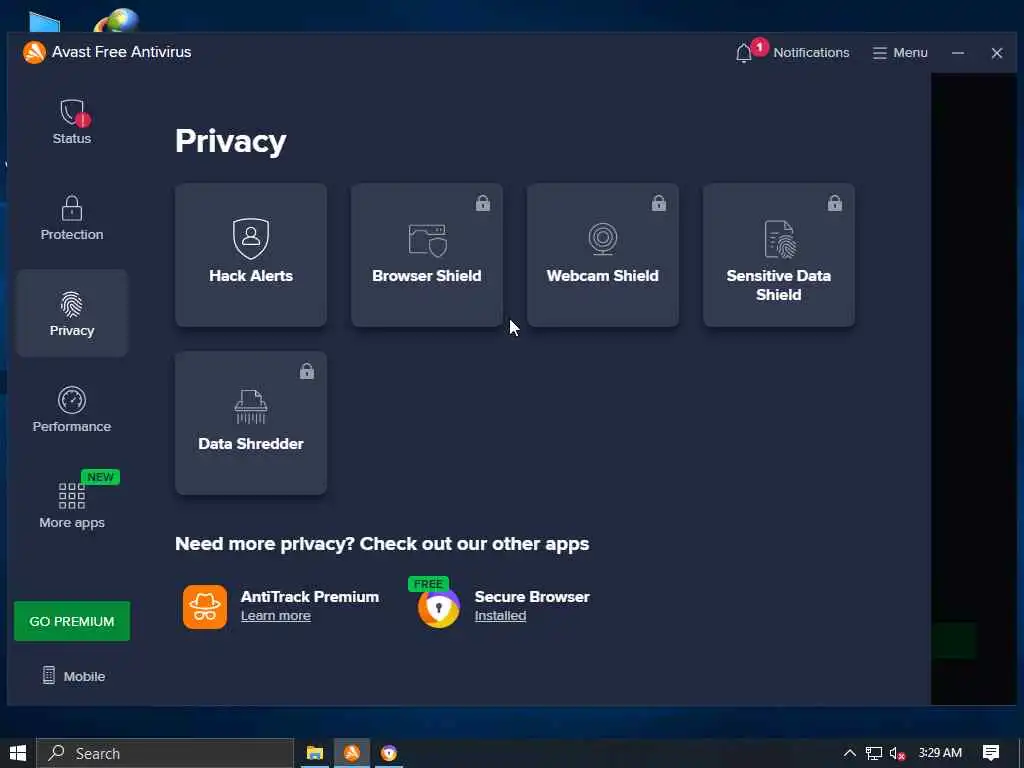Open the Browser Shield card
Image resolution: width=1024 pixels, height=768 pixels.
point(426,255)
